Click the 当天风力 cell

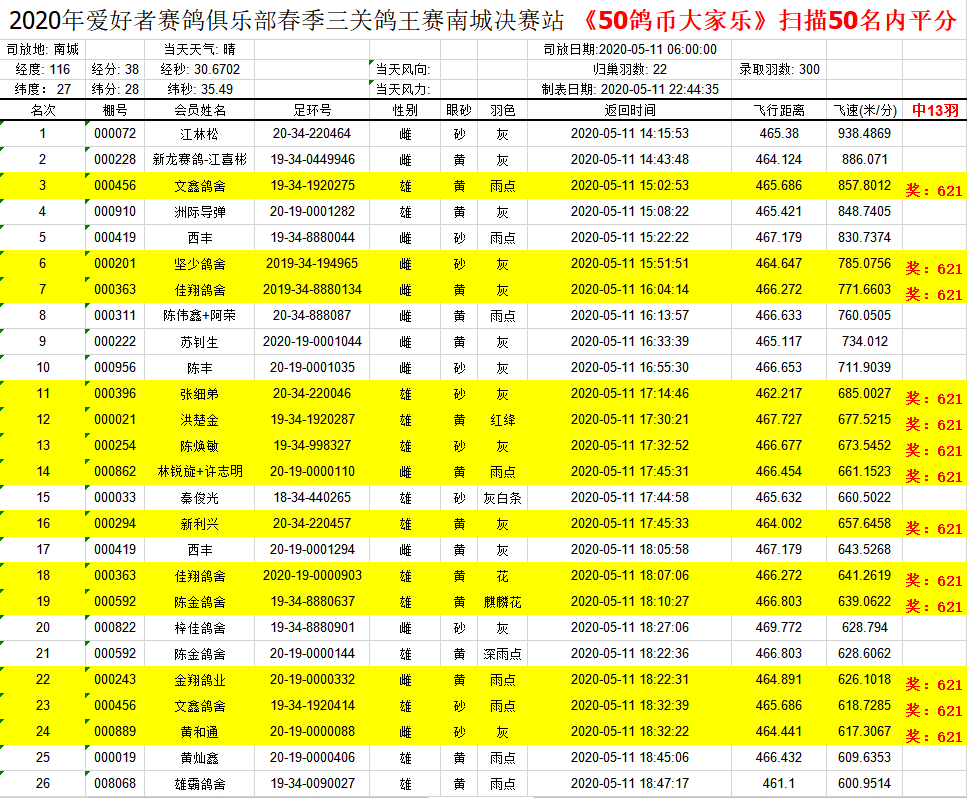[403, 90]
